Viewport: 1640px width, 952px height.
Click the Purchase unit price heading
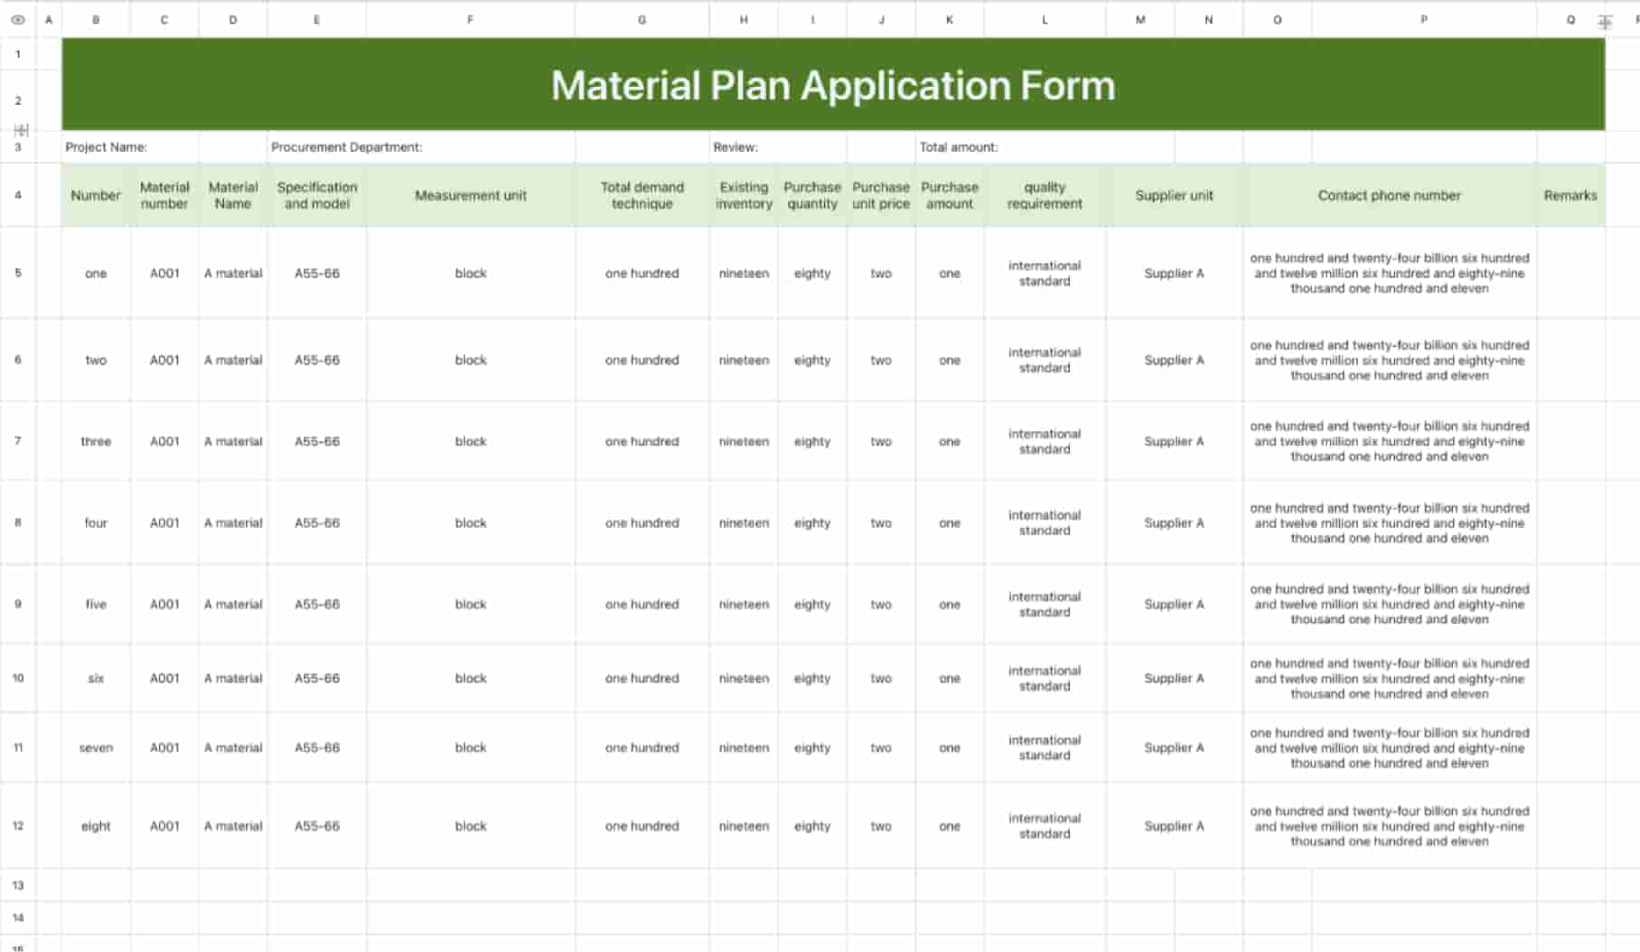(881, 195)
